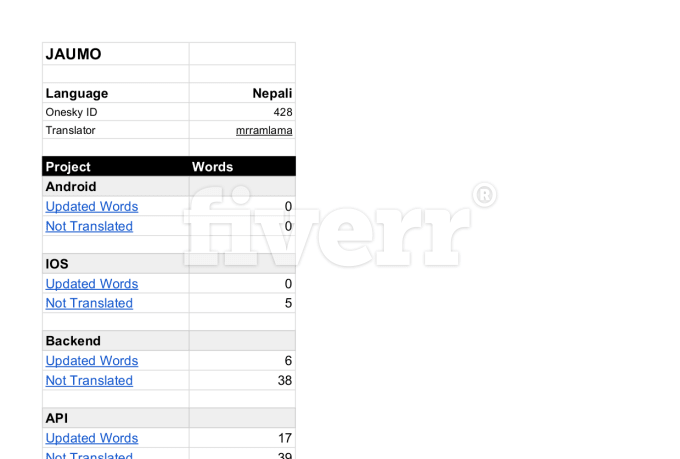The image size is (680, 459).
Task: Open the Android Not Translated link
Action: click(89, 226)
